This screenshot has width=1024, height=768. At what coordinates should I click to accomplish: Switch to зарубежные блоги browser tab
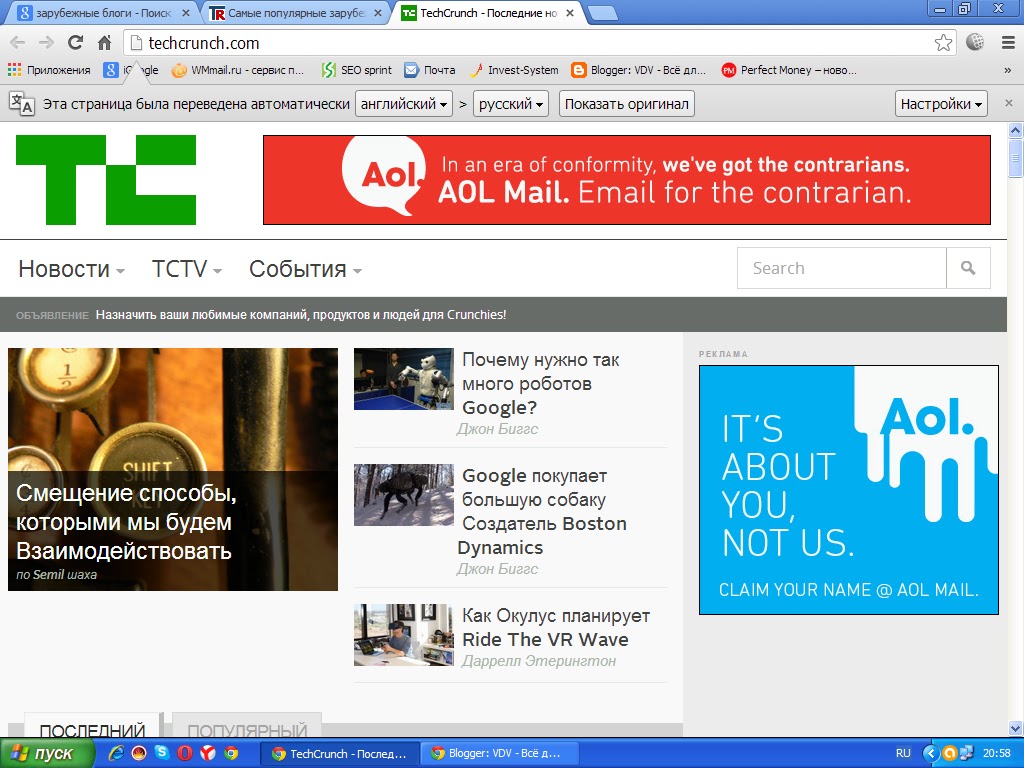(103, 13)
